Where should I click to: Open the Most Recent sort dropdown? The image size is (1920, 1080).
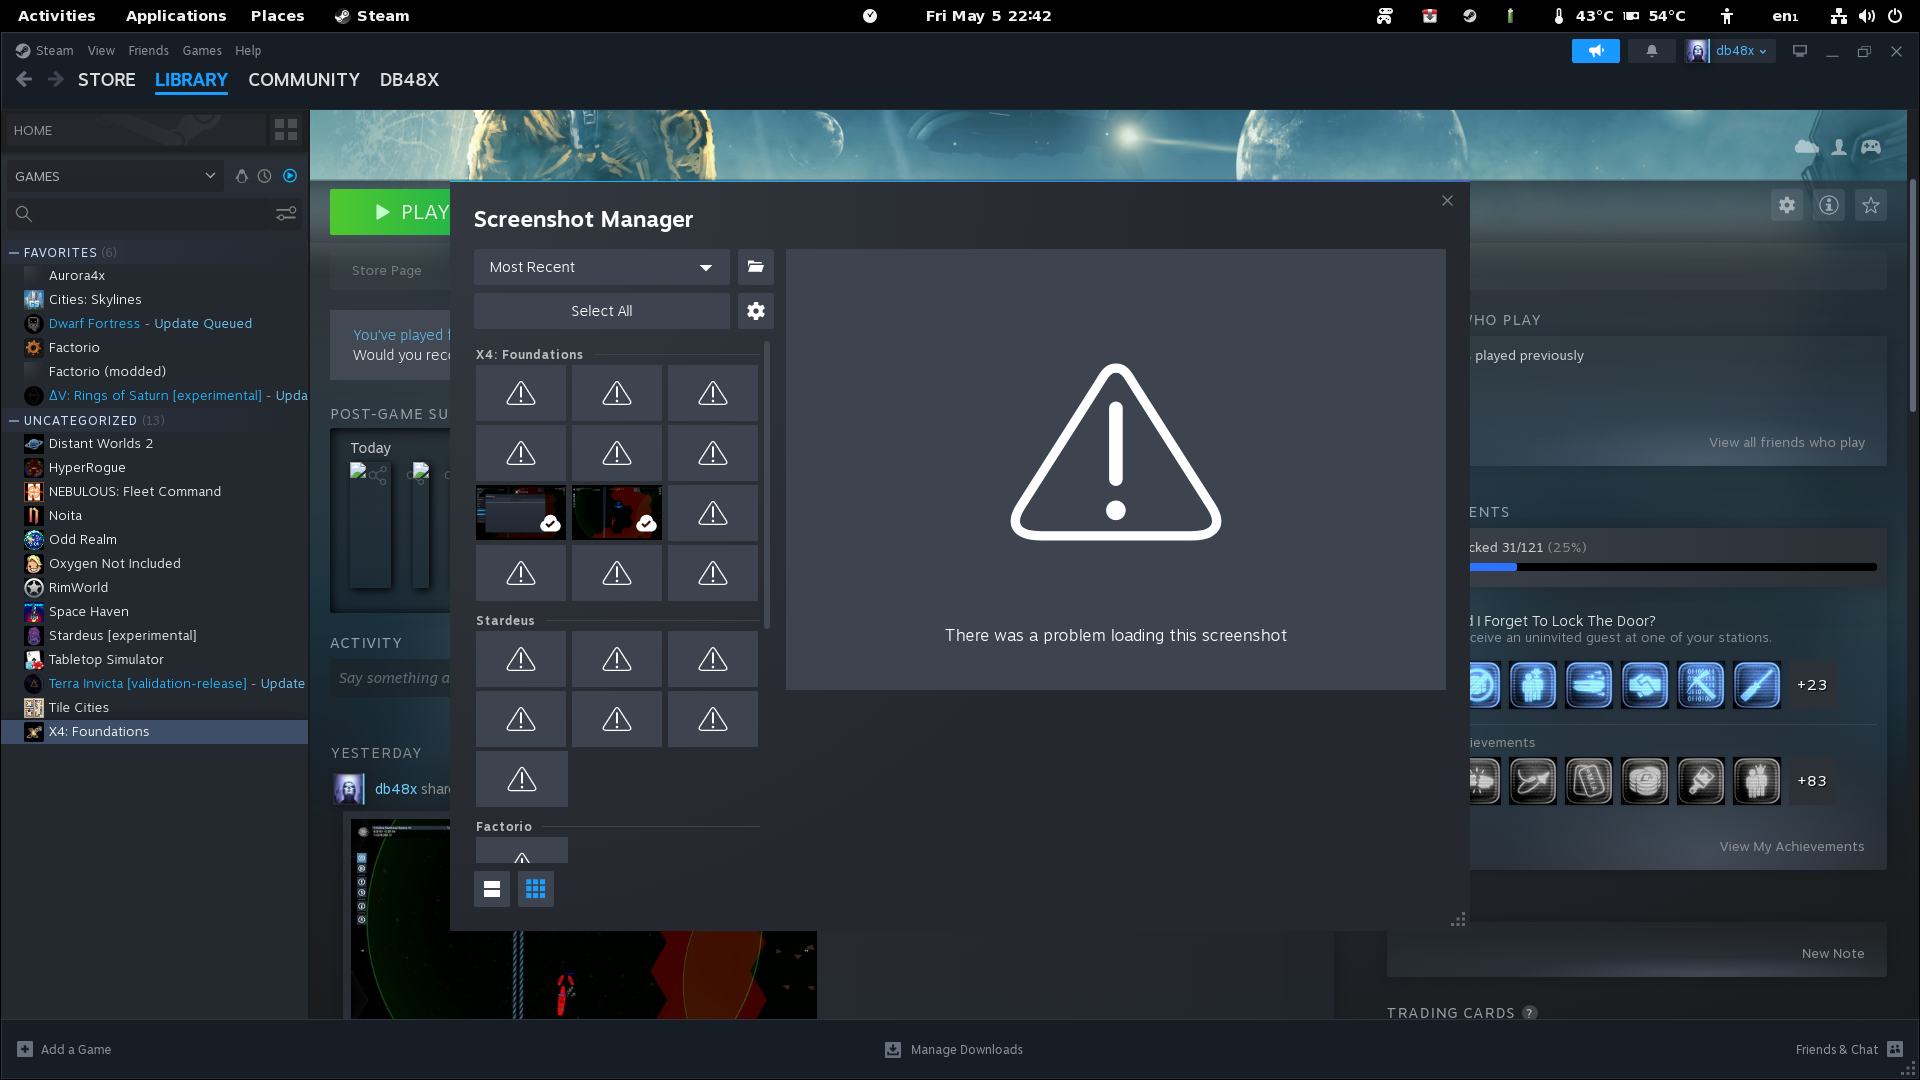602,267
